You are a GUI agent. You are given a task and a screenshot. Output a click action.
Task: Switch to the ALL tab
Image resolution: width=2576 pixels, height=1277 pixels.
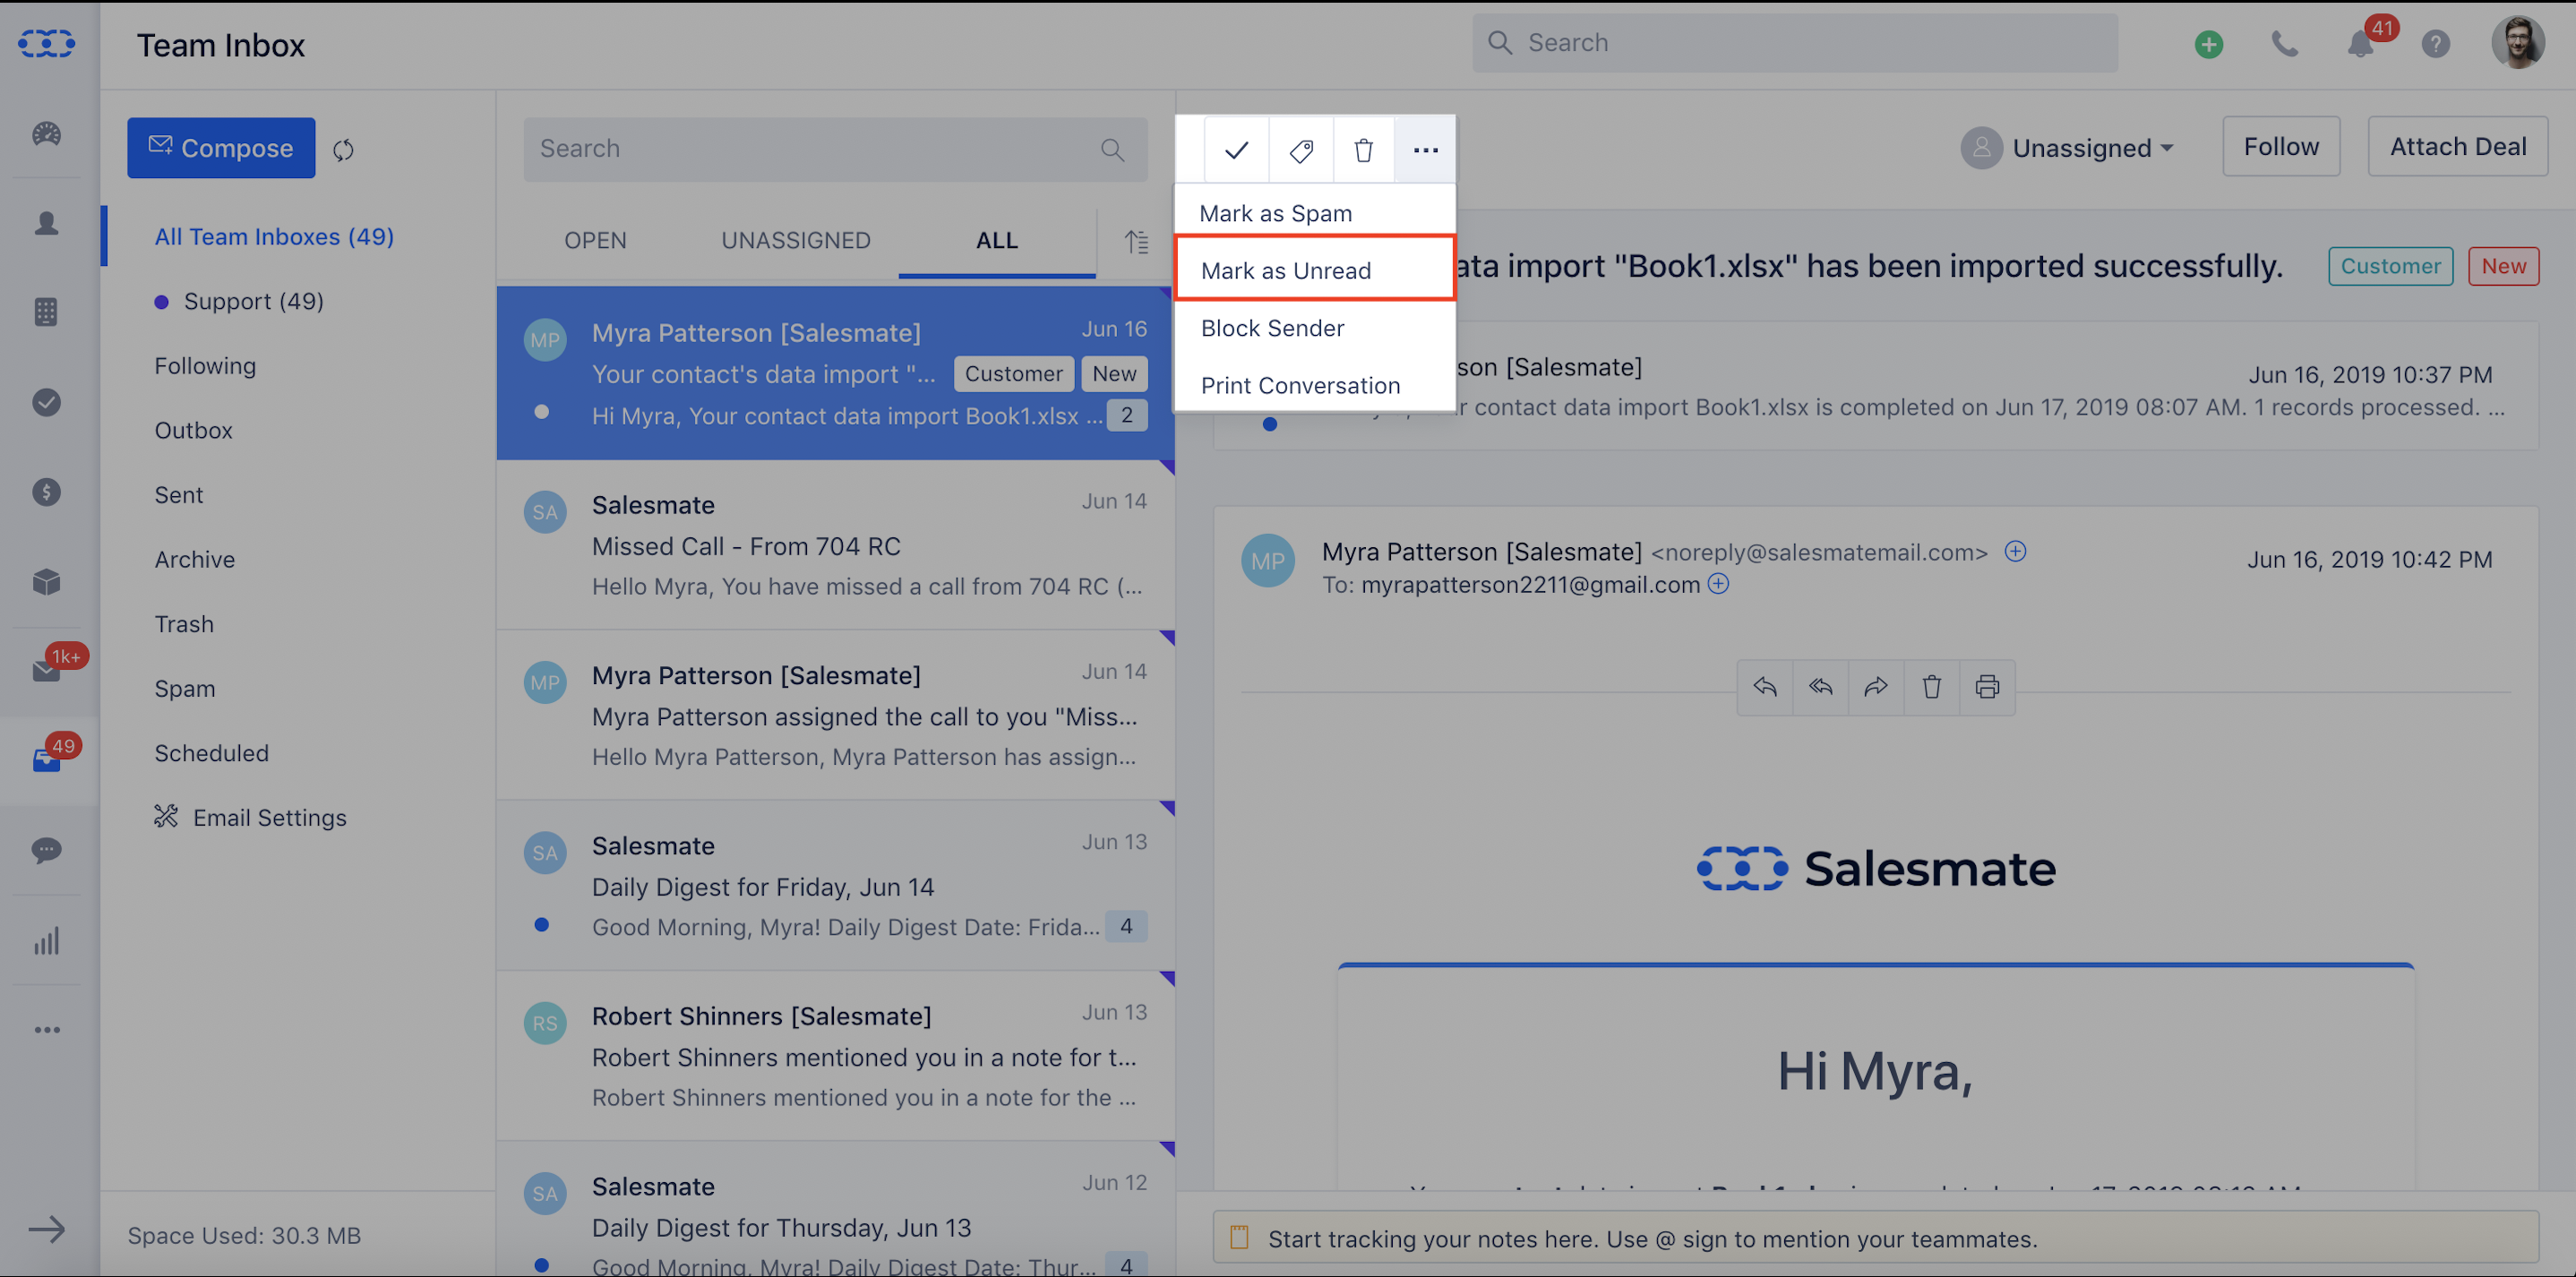(x=997, y=241)
